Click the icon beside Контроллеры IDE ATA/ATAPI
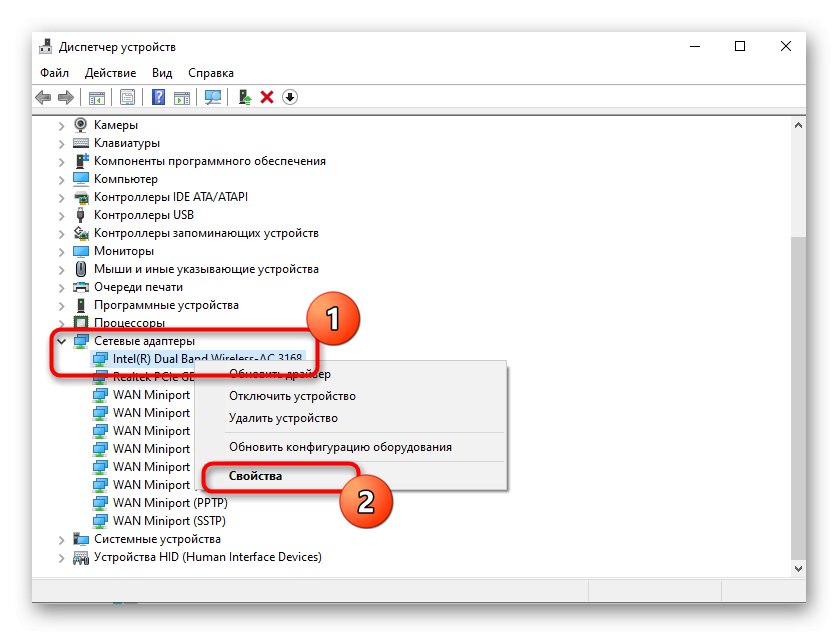 coord(81,197)
